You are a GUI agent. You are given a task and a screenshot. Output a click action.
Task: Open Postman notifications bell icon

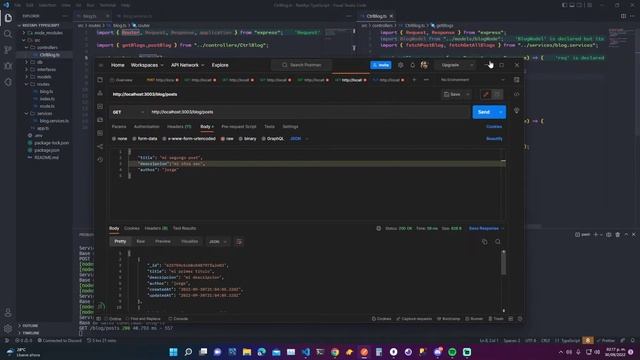tap(412, 65)
